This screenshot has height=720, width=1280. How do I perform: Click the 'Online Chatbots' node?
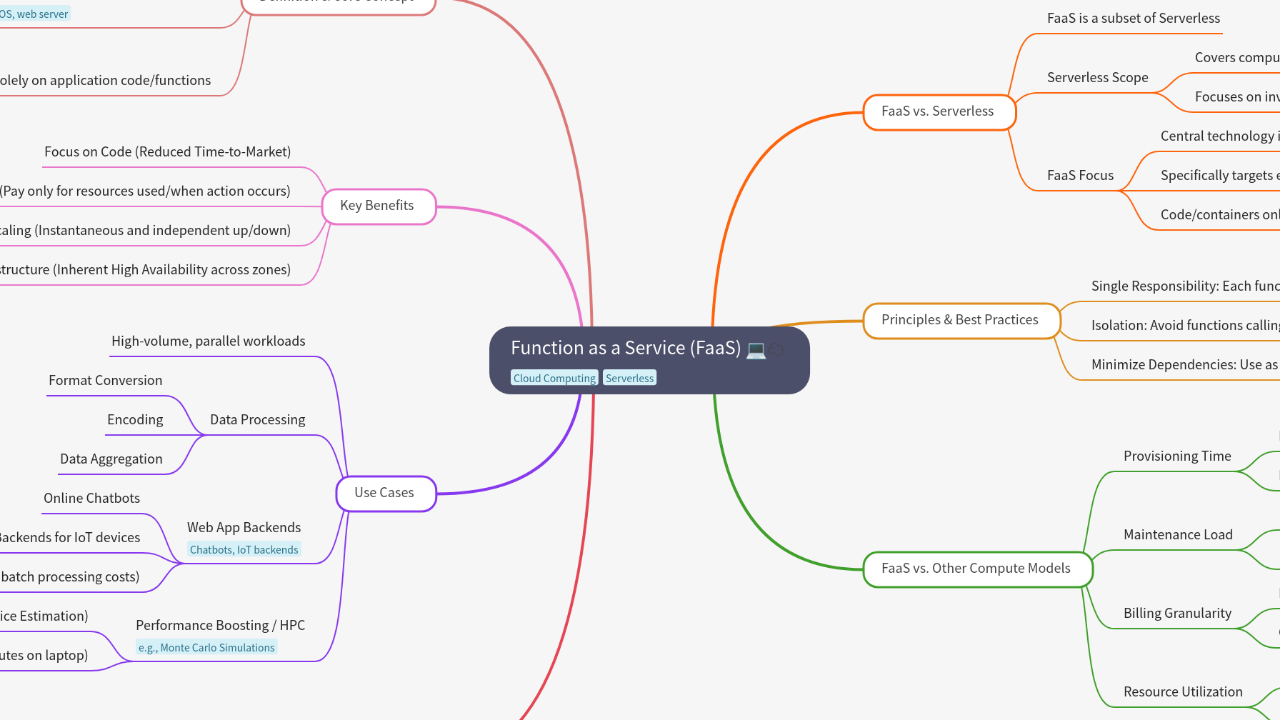click(x=92, y=497)
